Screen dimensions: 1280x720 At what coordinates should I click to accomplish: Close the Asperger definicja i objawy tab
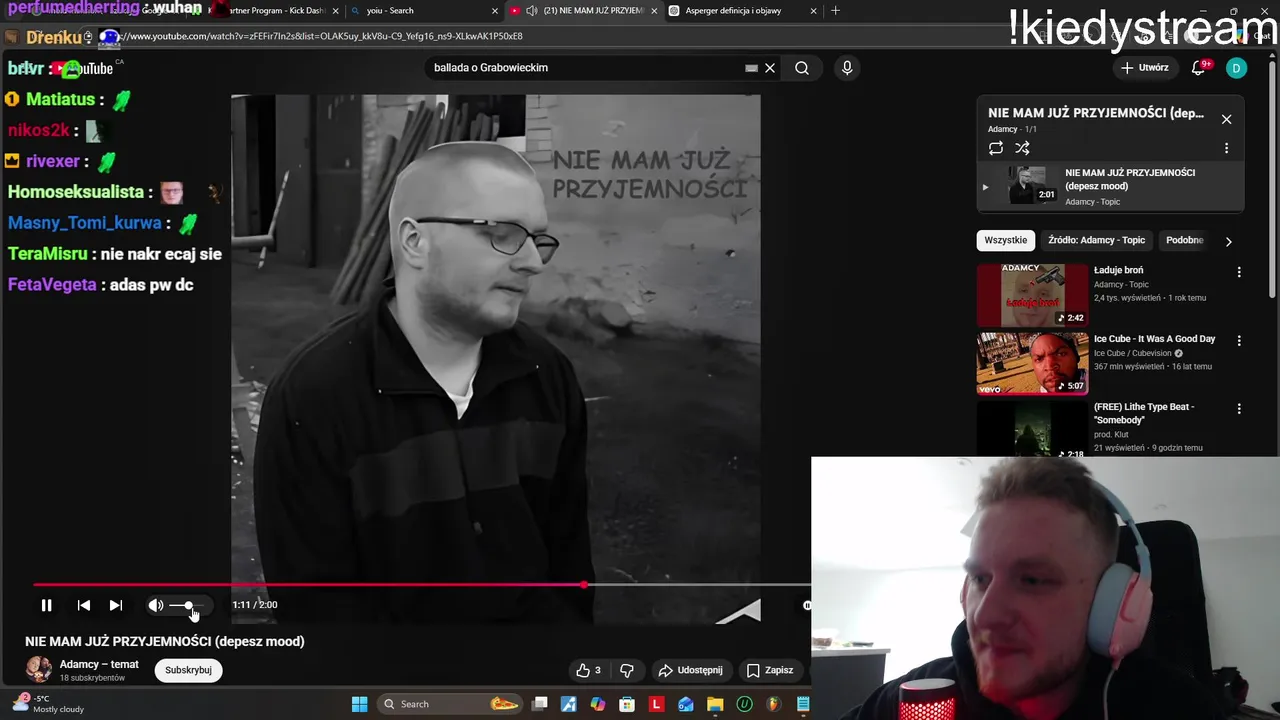[813, 11]
